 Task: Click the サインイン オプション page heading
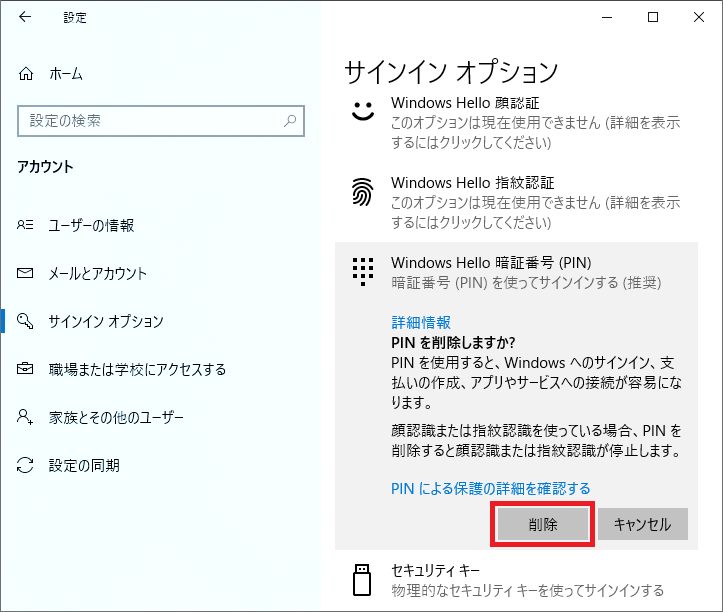pyautogui.click(x=451, y=72)
